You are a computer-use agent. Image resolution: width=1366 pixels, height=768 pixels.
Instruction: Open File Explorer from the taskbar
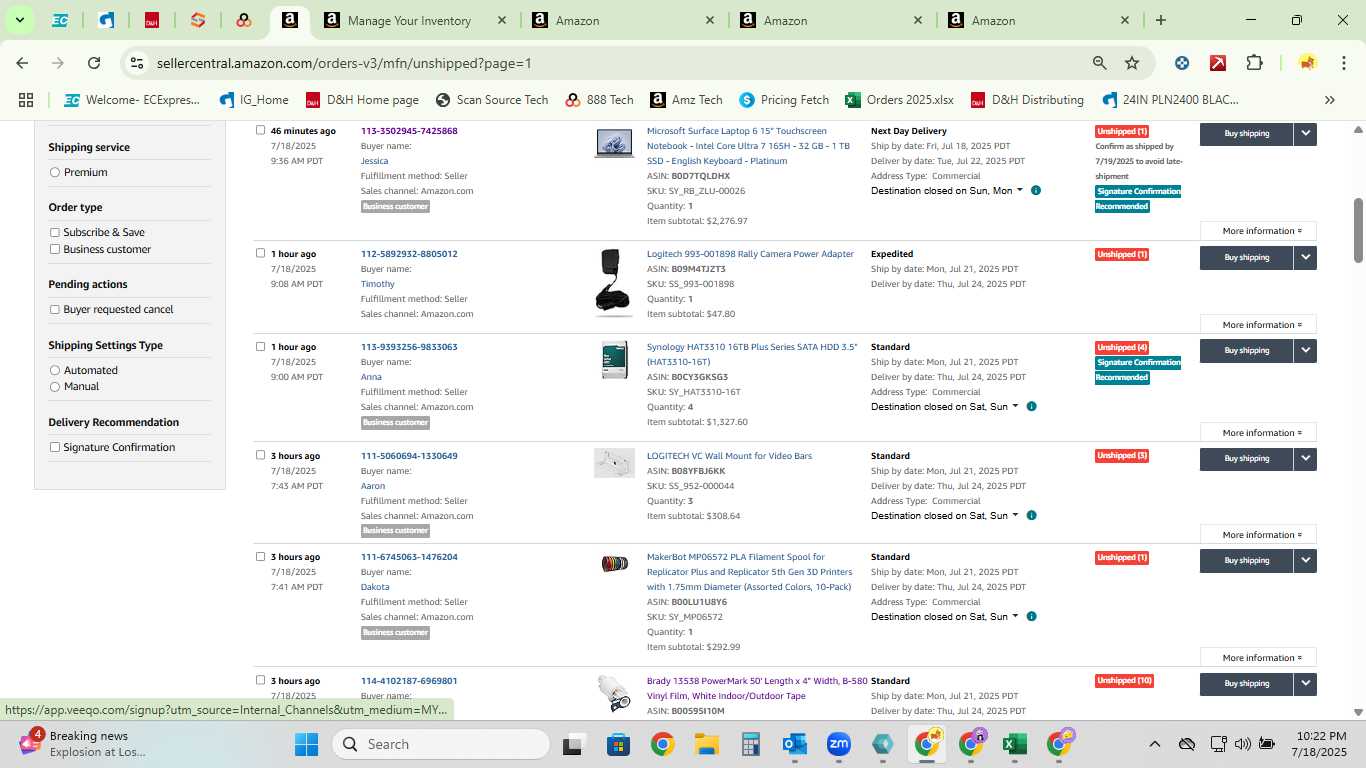[707, 744]
